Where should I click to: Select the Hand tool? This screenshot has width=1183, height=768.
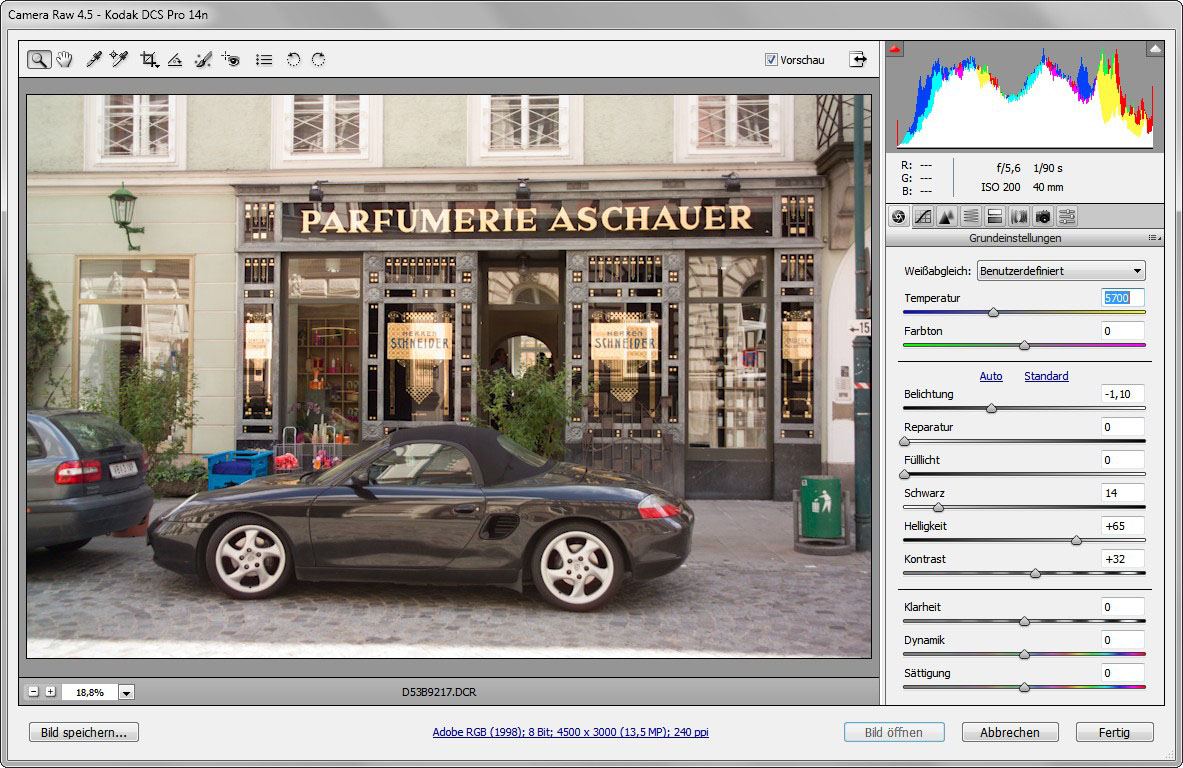coord(65,60)
